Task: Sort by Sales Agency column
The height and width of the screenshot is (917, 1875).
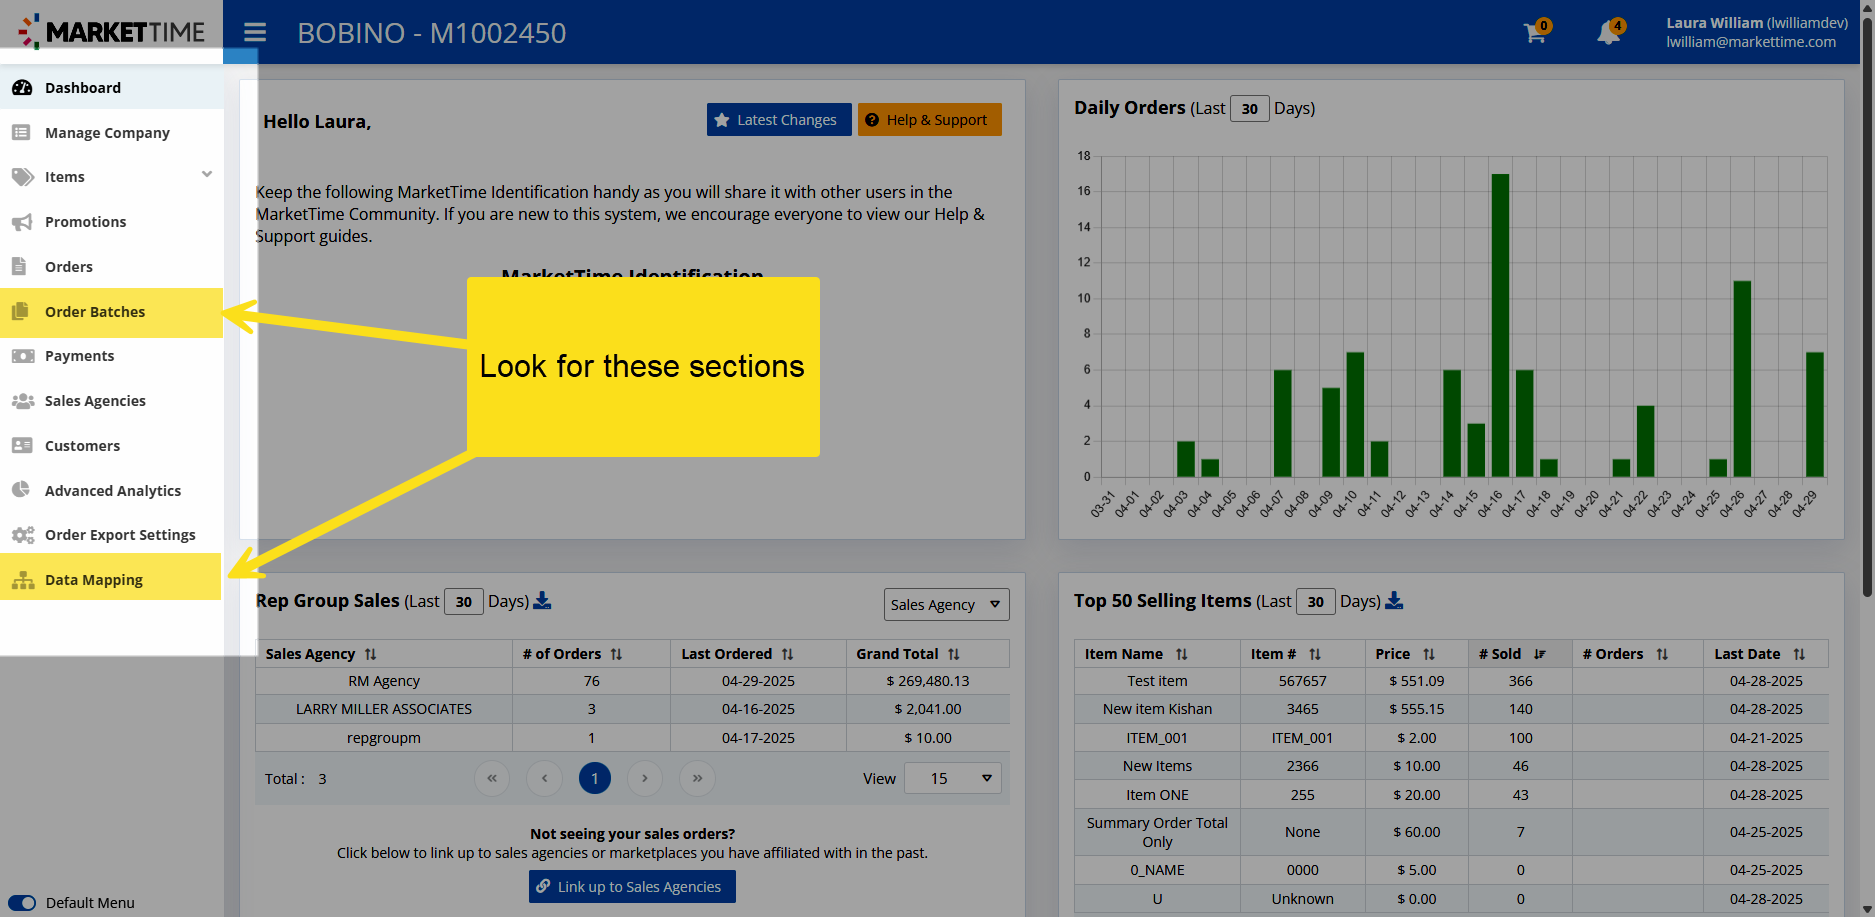Action: (371, 654)
